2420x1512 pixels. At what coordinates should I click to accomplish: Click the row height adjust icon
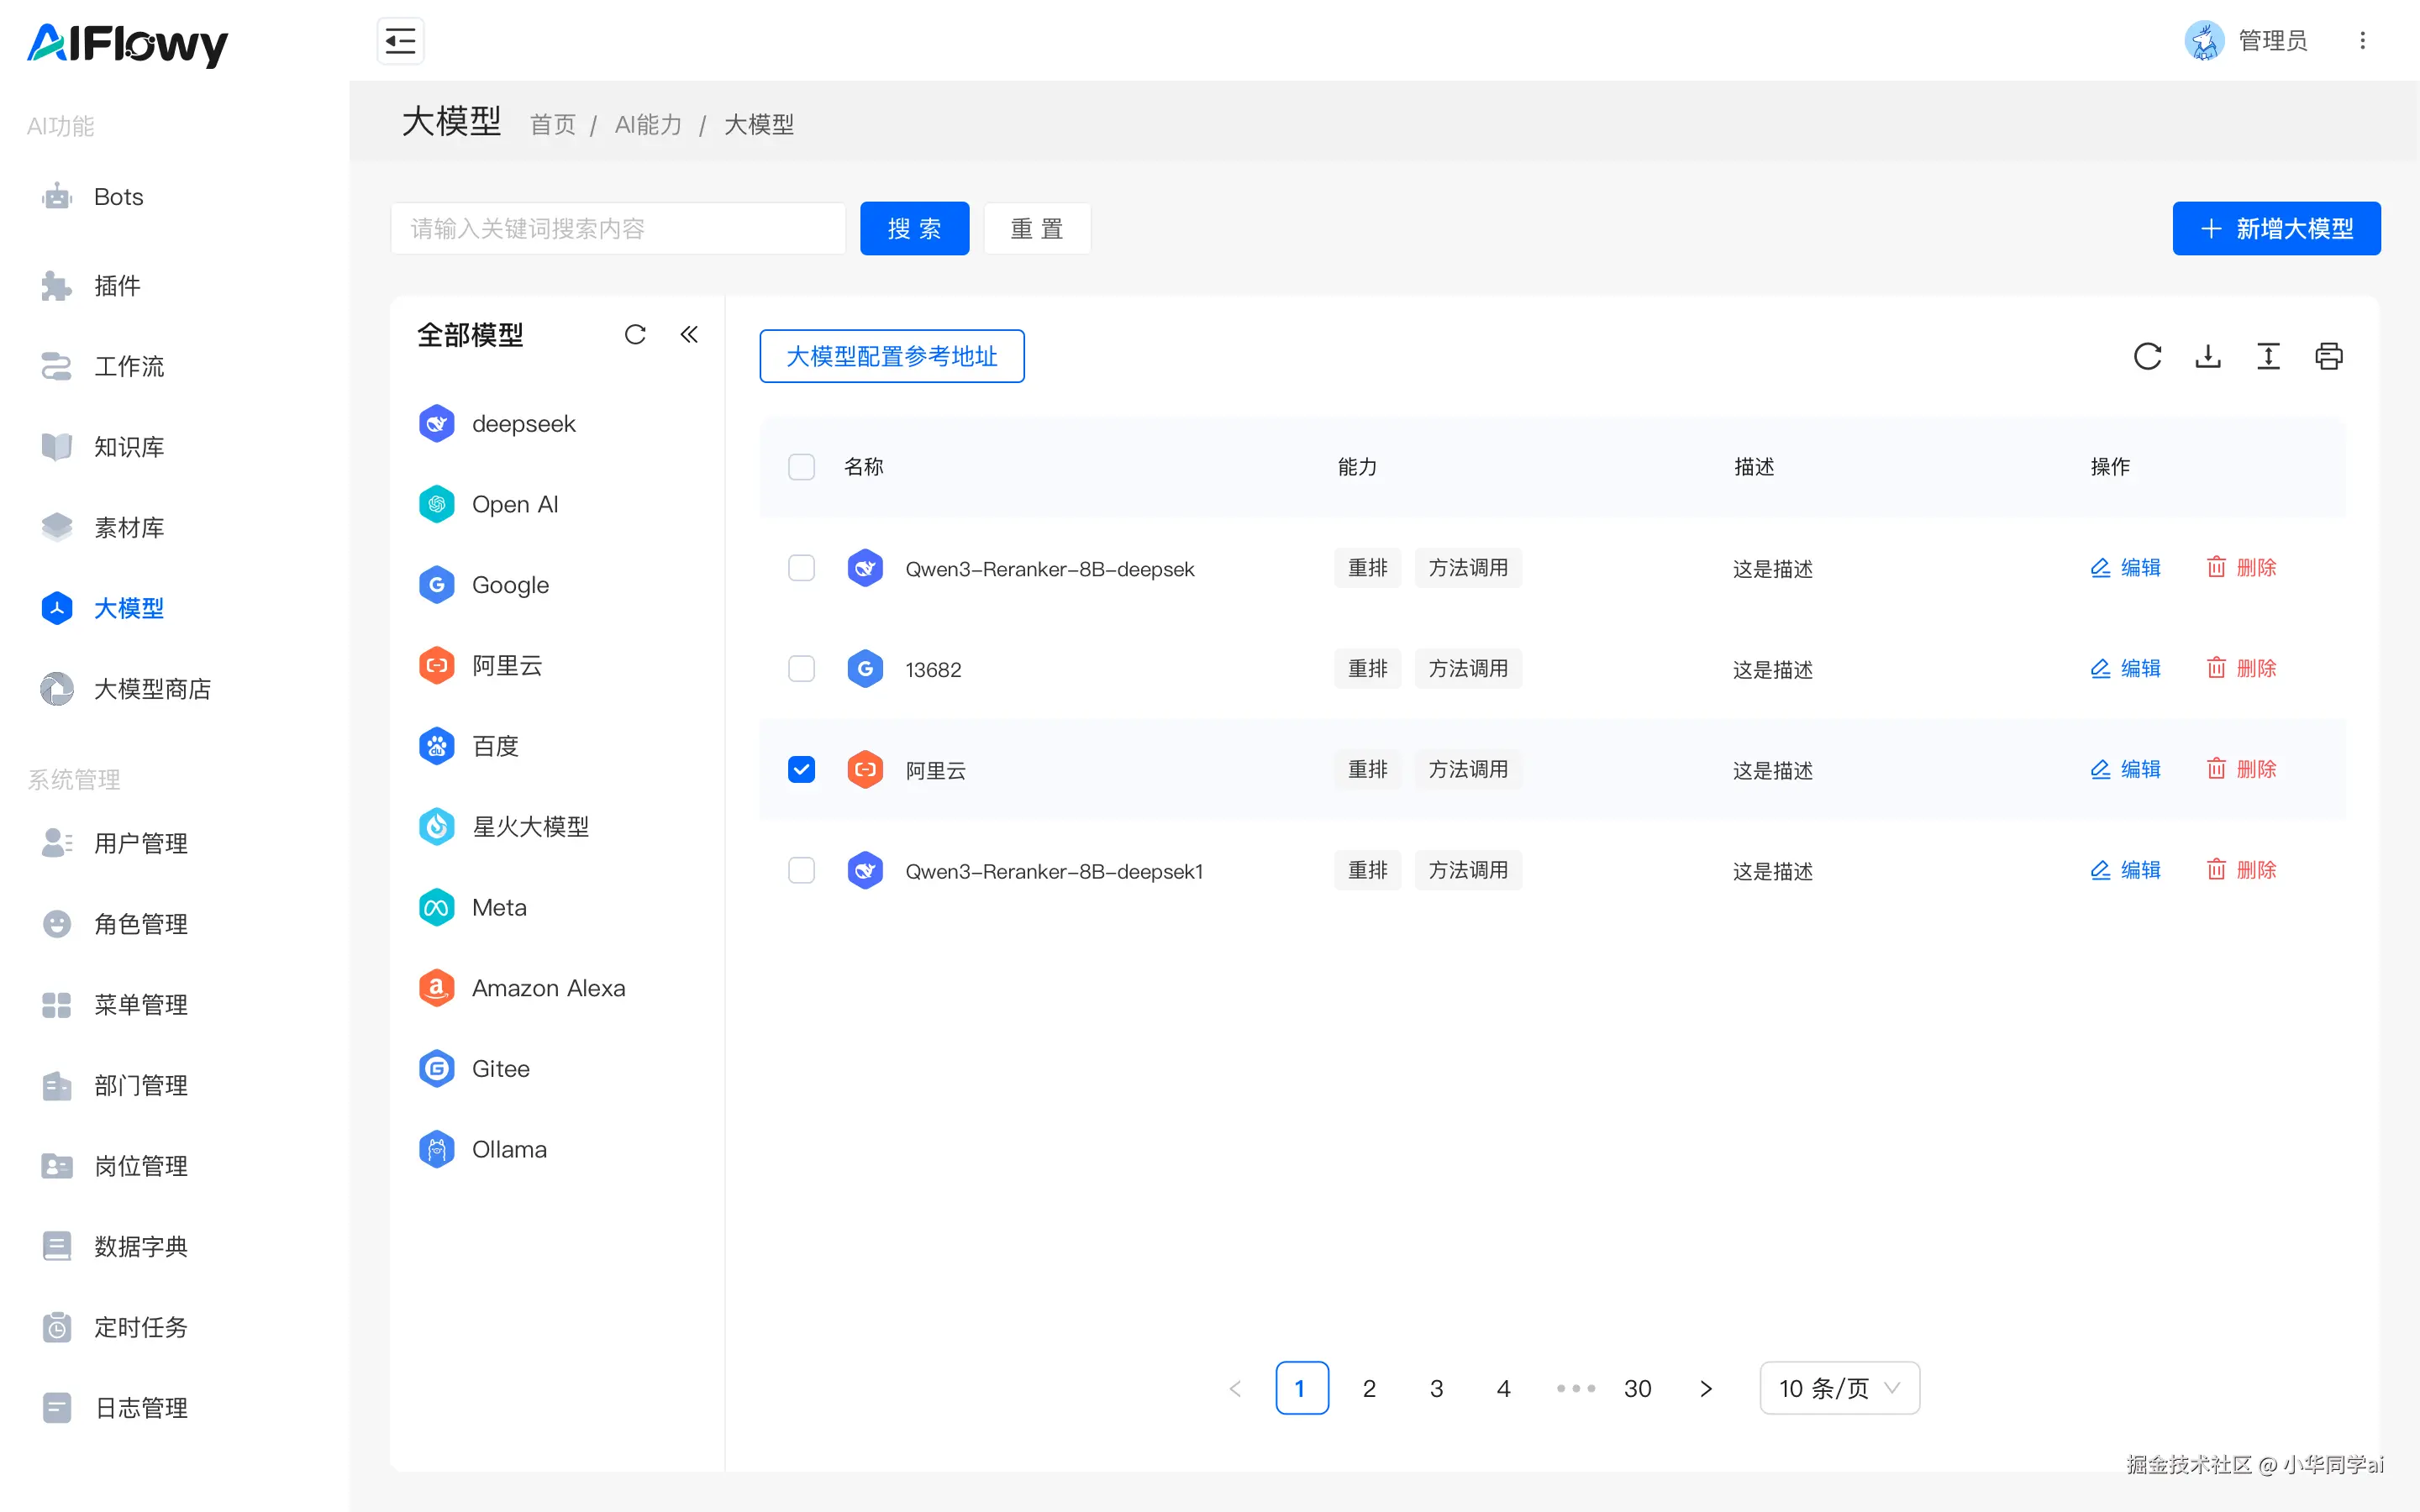(2268, 356)
